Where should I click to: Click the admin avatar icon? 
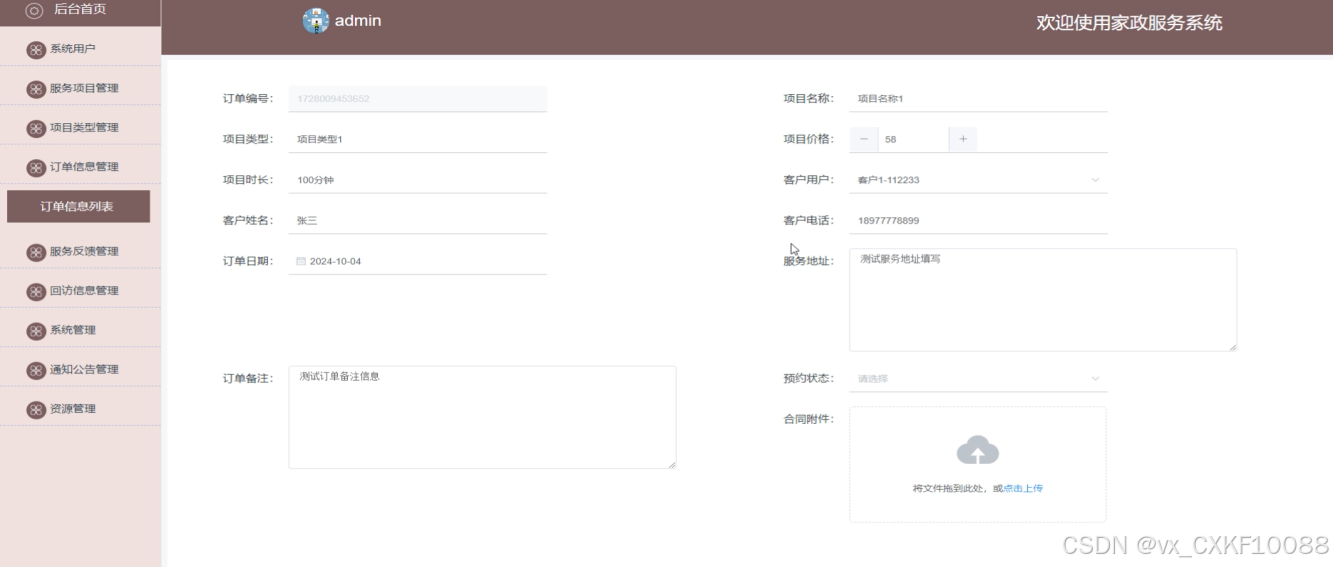(x=316, y=21)
